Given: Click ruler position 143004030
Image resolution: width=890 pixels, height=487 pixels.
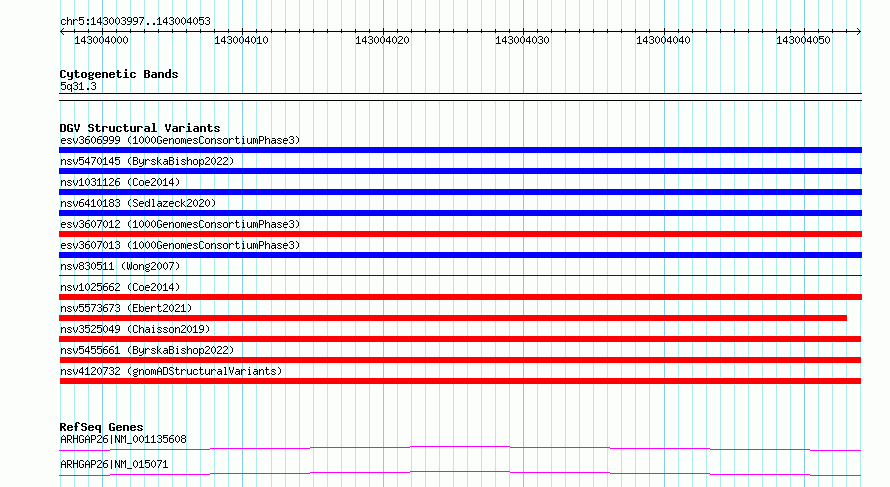Looking at the screenshot, I should pyautogui.click(x=523, y=40).
